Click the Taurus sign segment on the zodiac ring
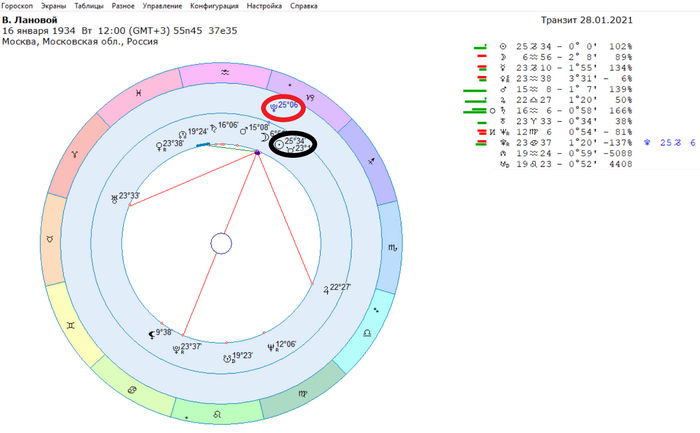Image resolution: width=700 pixels, height=433 pixels. pos(50,239)
